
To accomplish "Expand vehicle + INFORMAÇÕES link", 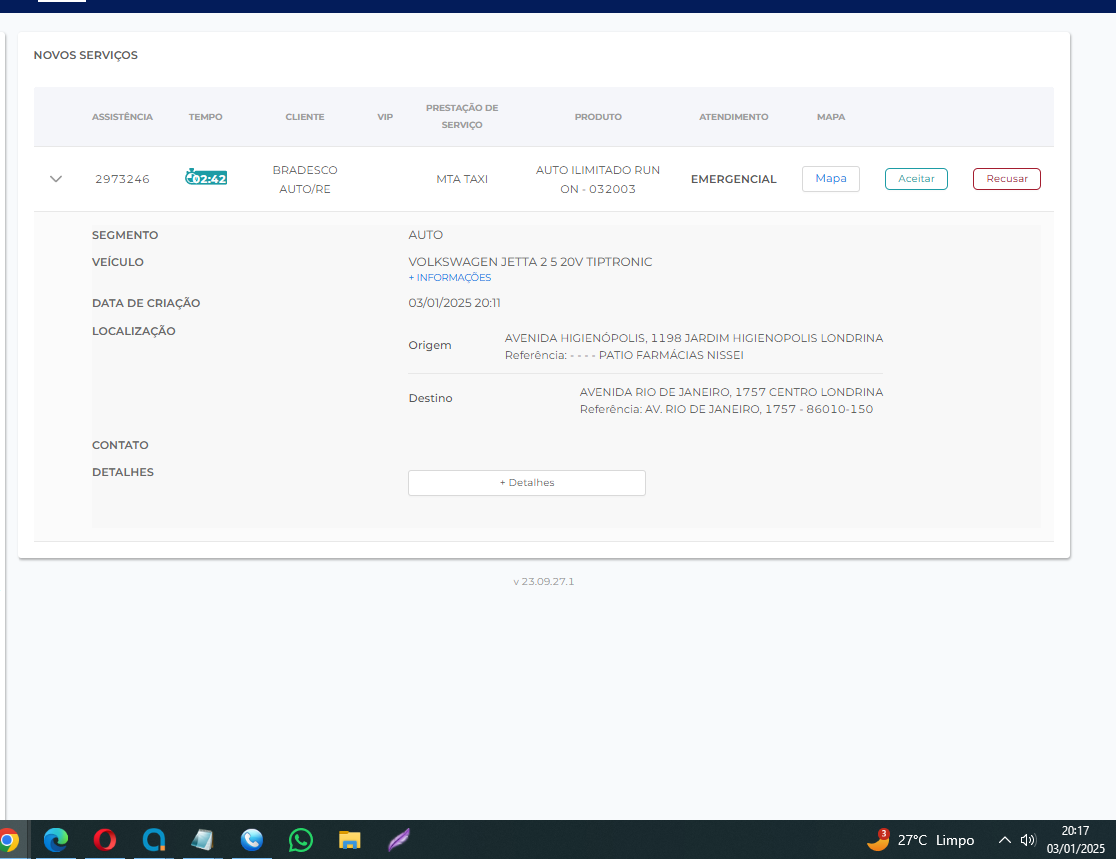I will 450,278.
